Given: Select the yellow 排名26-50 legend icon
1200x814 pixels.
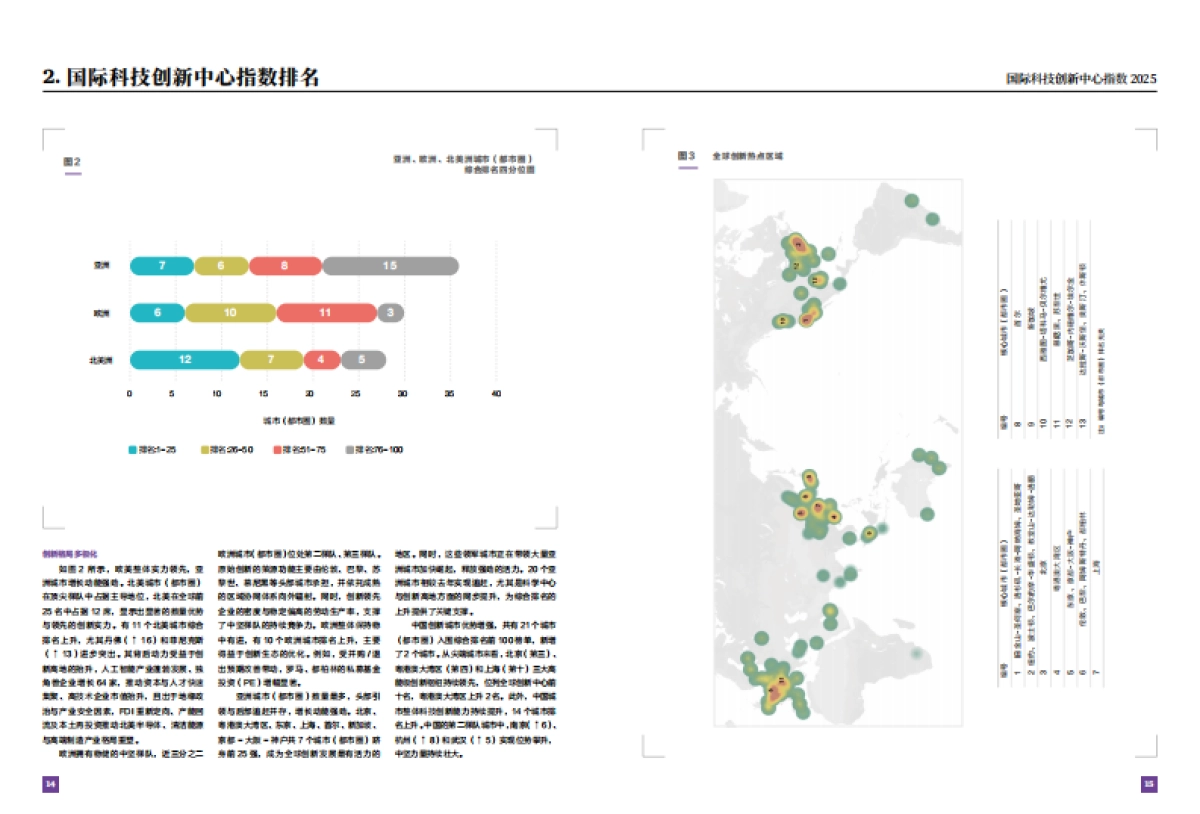Looking at the screenshot, I should coord(204,451).
